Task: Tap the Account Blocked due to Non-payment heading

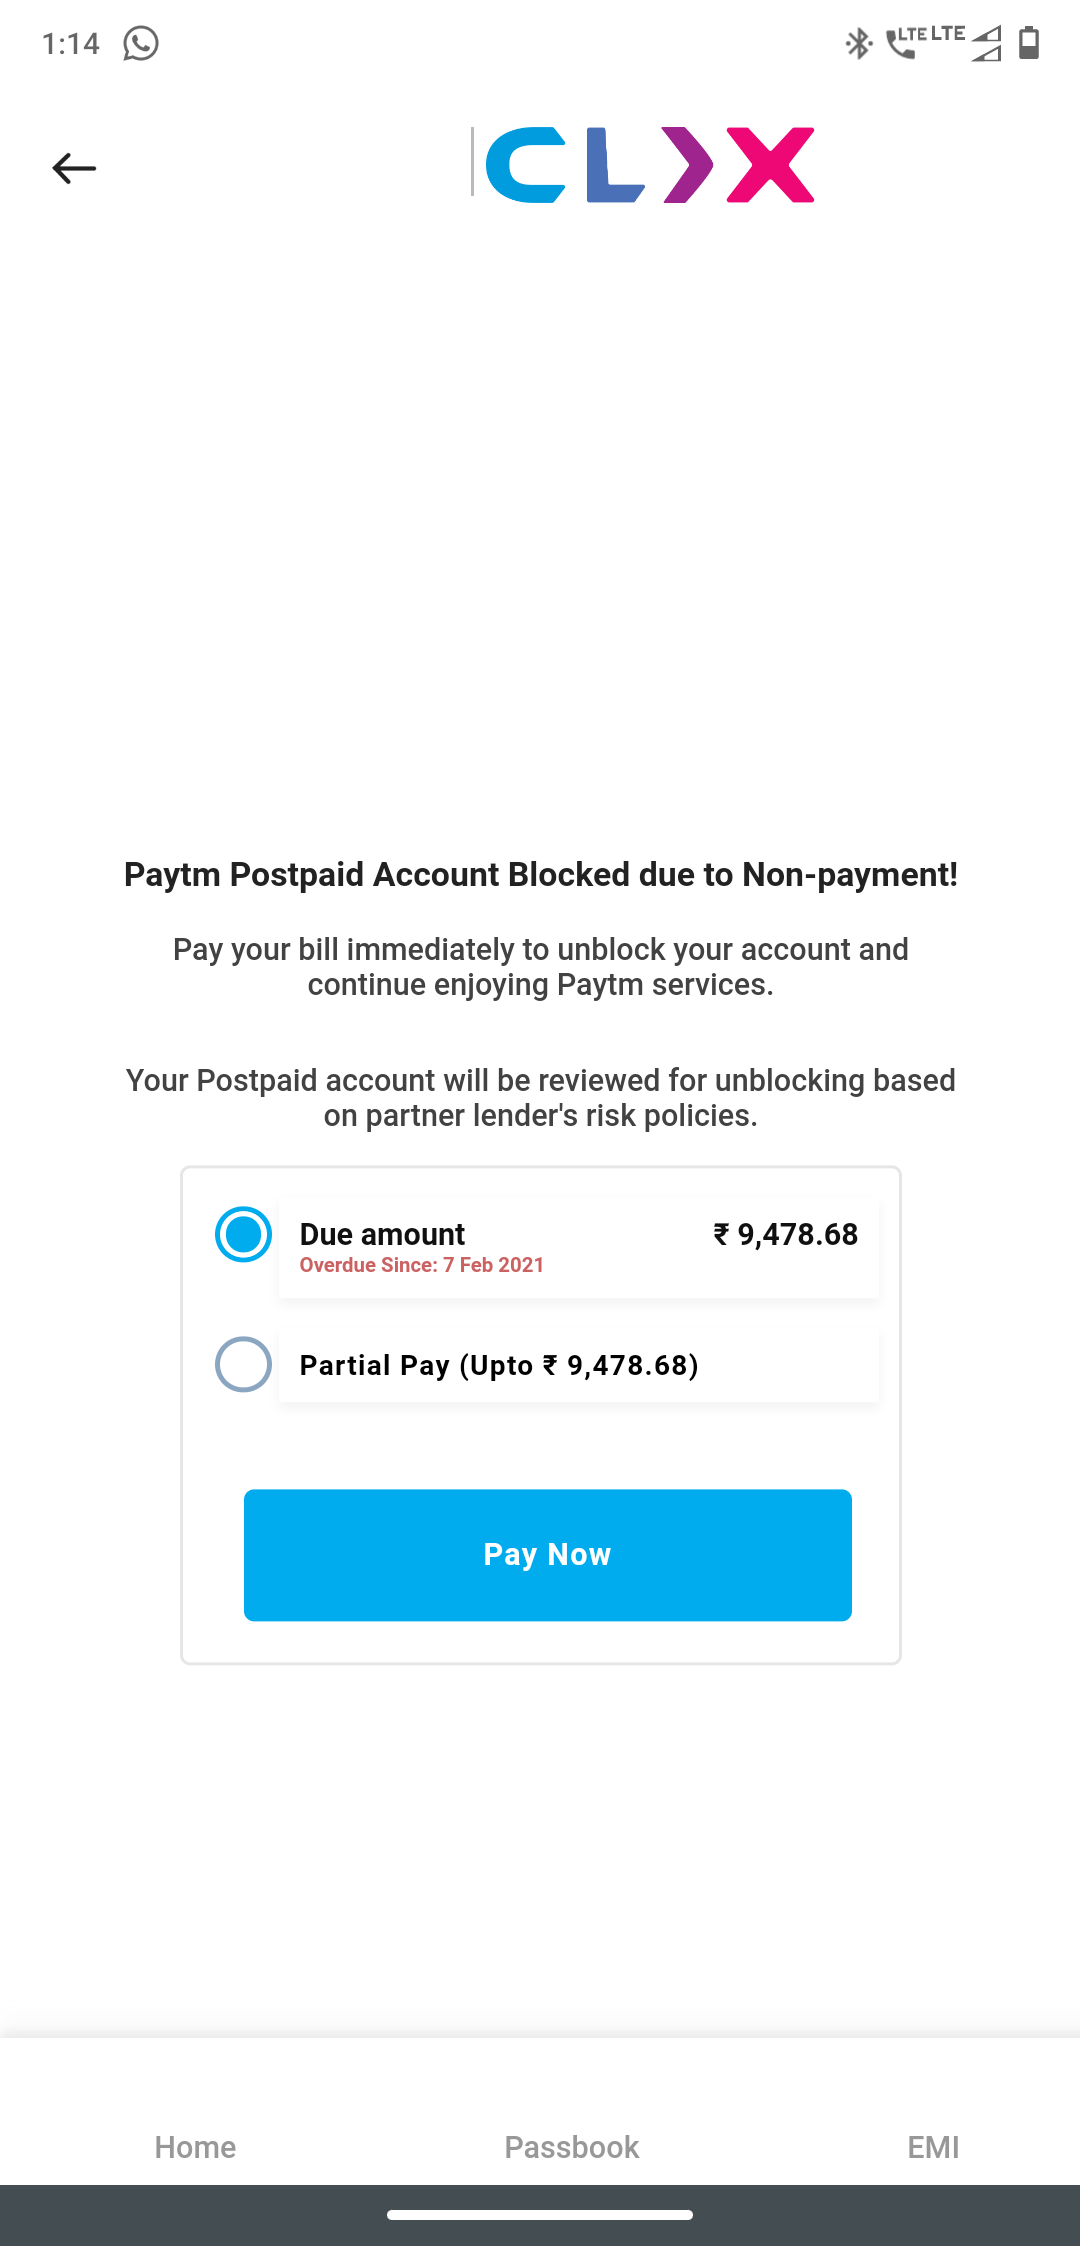Action: tap(540, 875)
